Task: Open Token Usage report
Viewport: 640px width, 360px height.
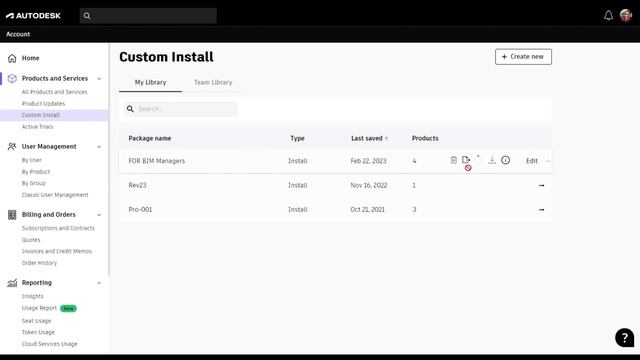Action: 38,332
